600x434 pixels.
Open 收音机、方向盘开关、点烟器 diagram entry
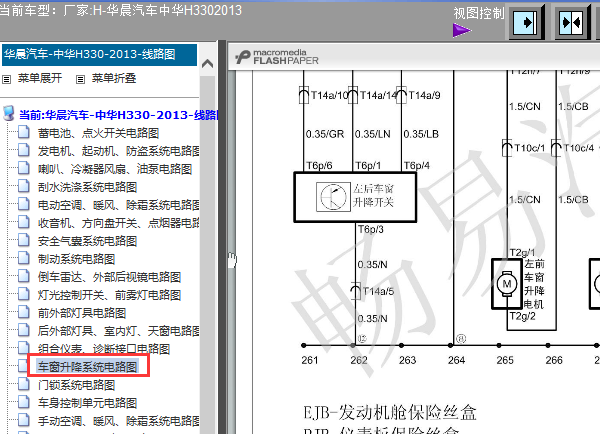pos(118,223)
